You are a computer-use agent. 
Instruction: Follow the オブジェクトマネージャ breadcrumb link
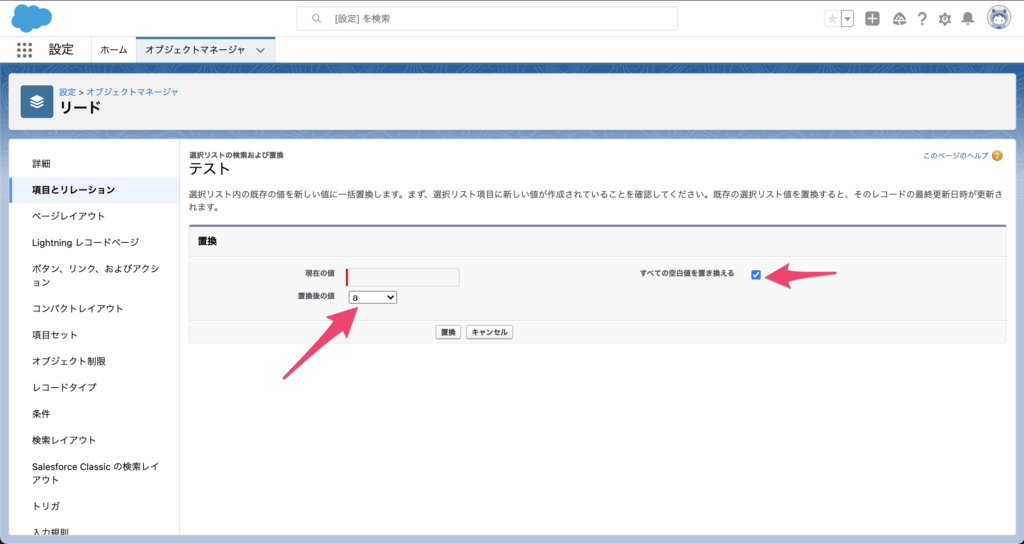point(133,92)
